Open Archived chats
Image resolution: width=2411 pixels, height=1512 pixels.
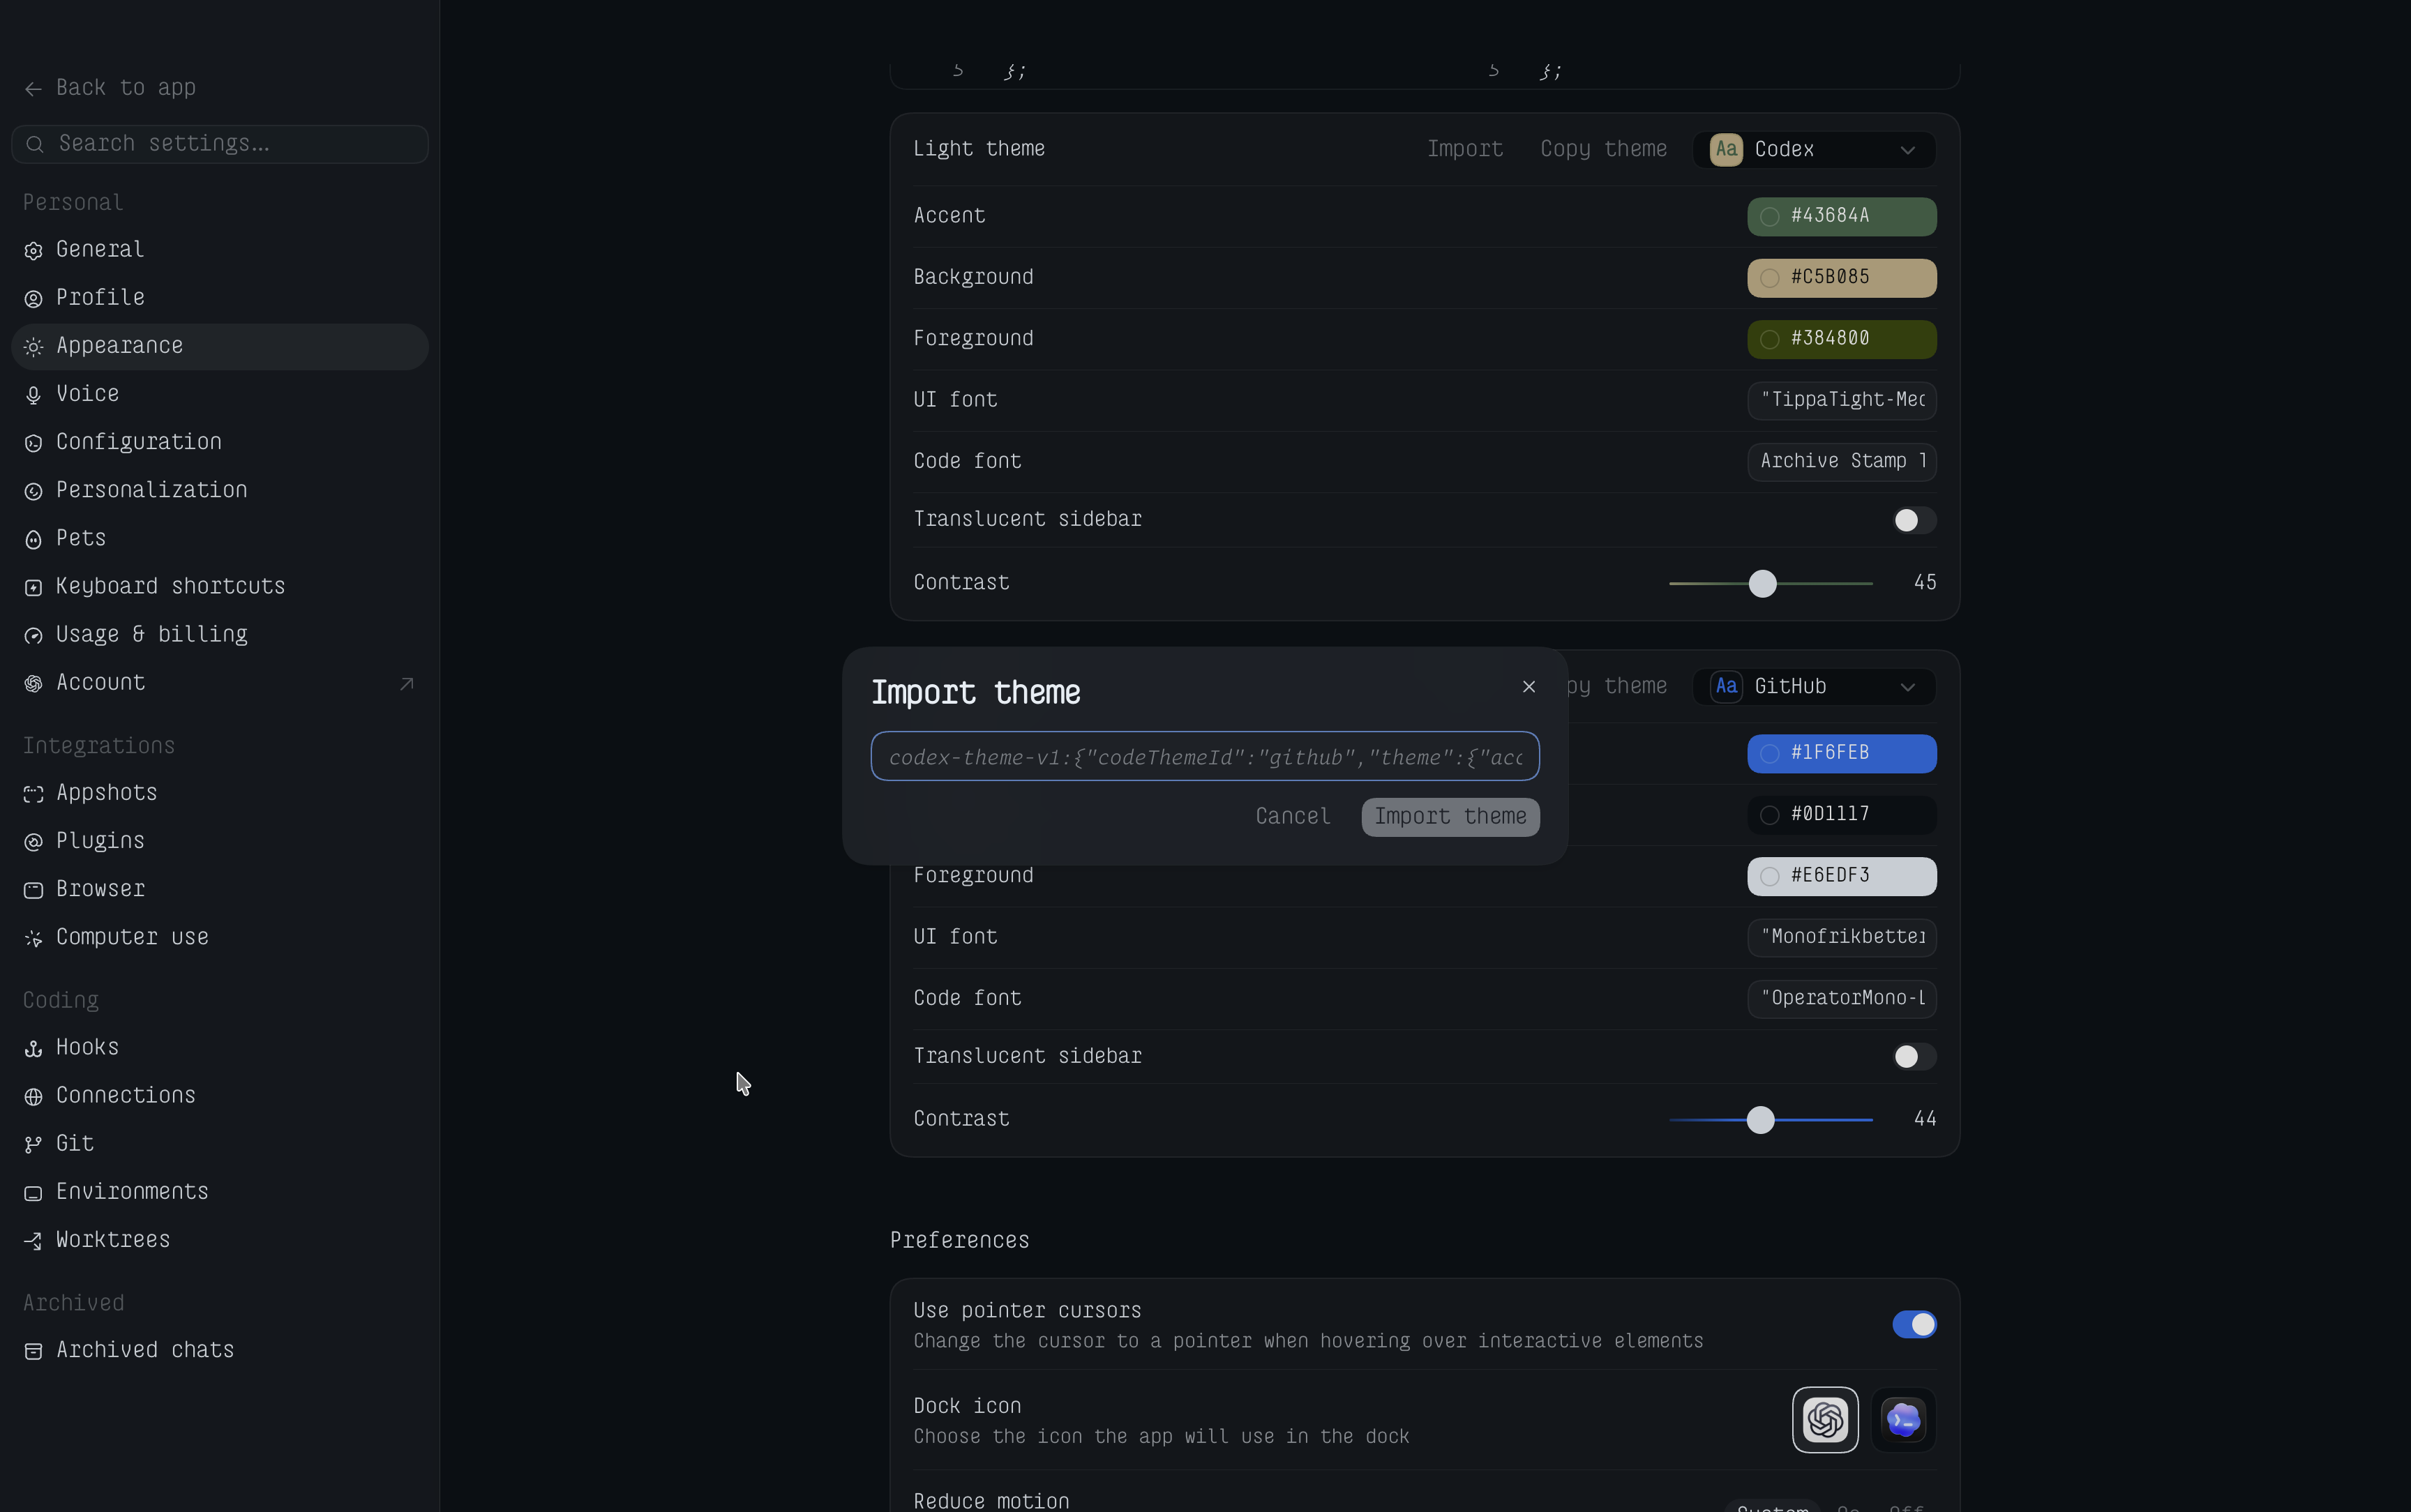click(219, 1350)
